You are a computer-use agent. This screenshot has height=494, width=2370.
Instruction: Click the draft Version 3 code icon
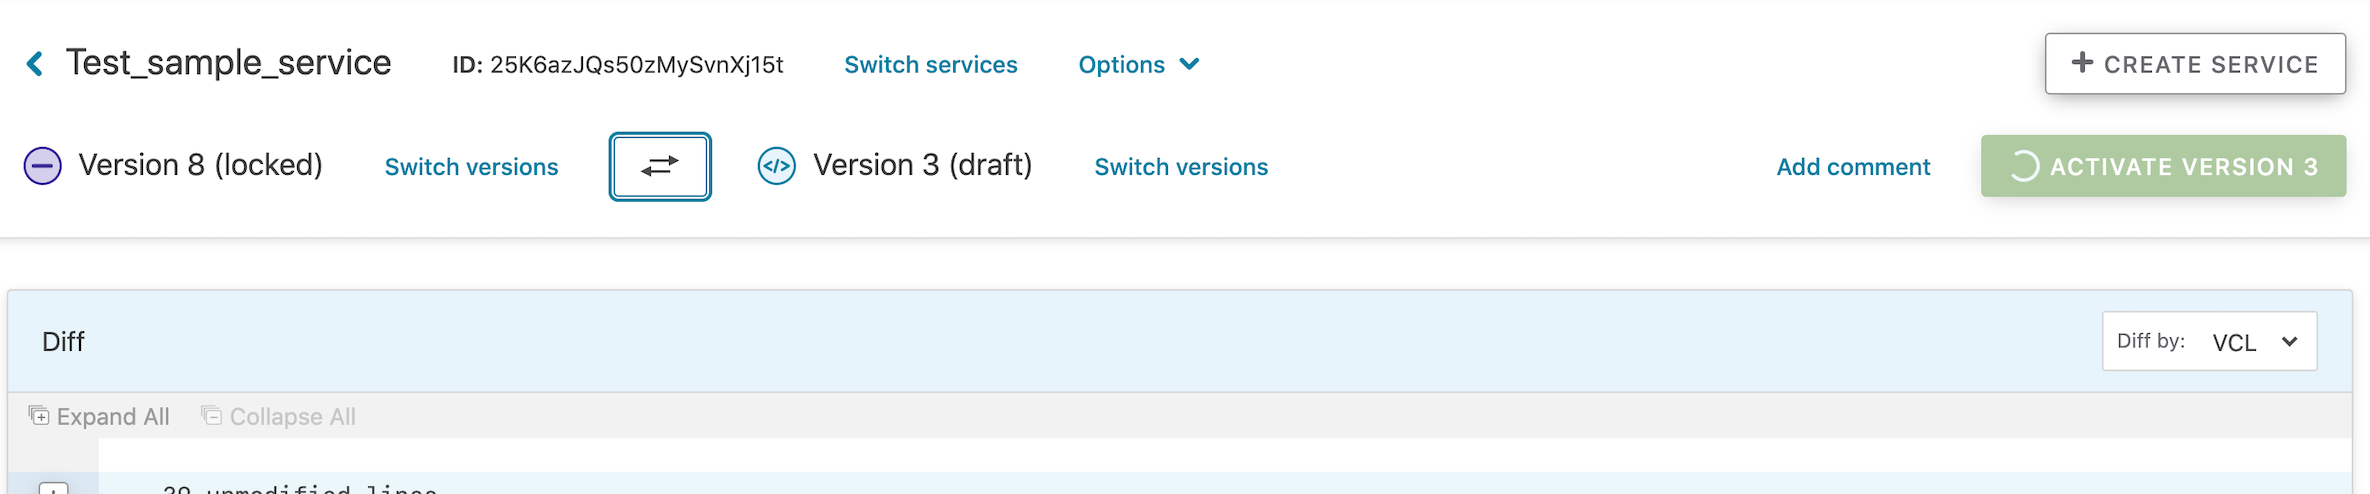(777, 166)
